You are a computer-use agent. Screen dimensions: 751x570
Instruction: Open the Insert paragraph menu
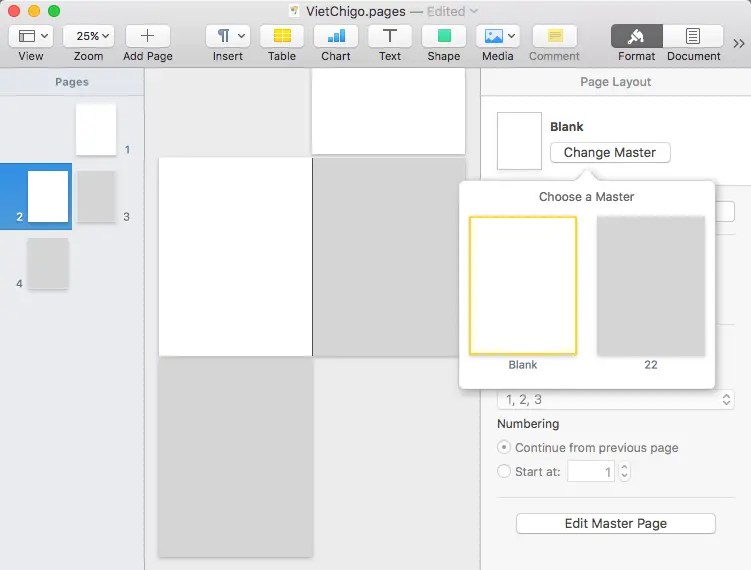227,36
